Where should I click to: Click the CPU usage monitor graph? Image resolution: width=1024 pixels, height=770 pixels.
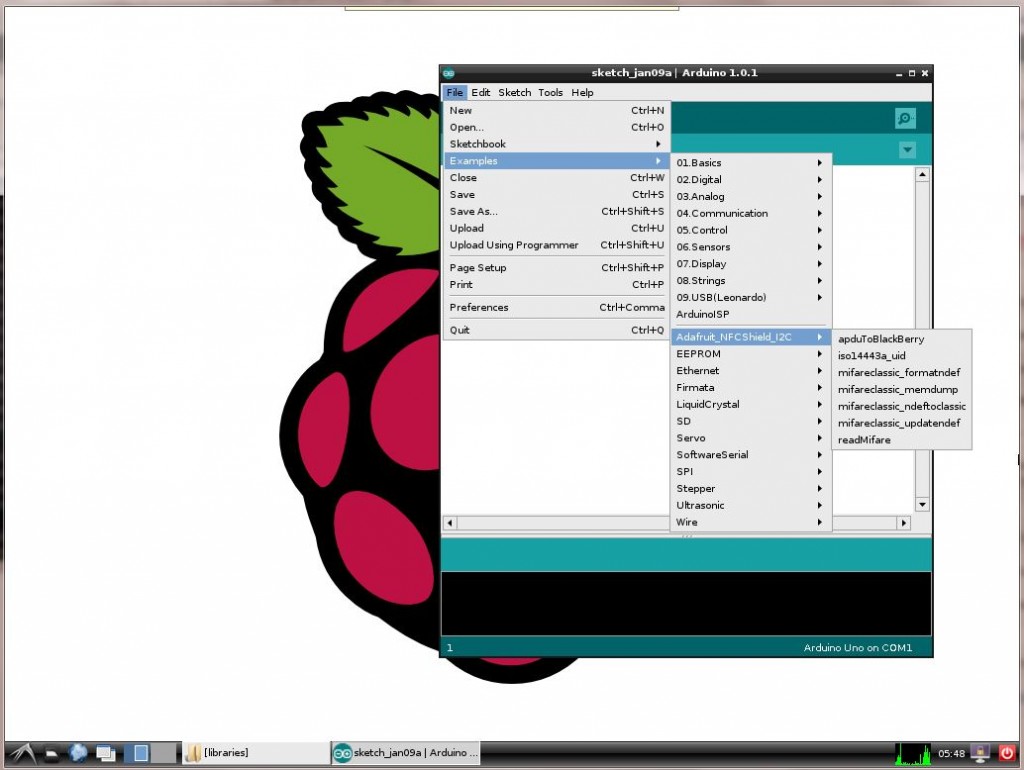click(x=913, y=754)
